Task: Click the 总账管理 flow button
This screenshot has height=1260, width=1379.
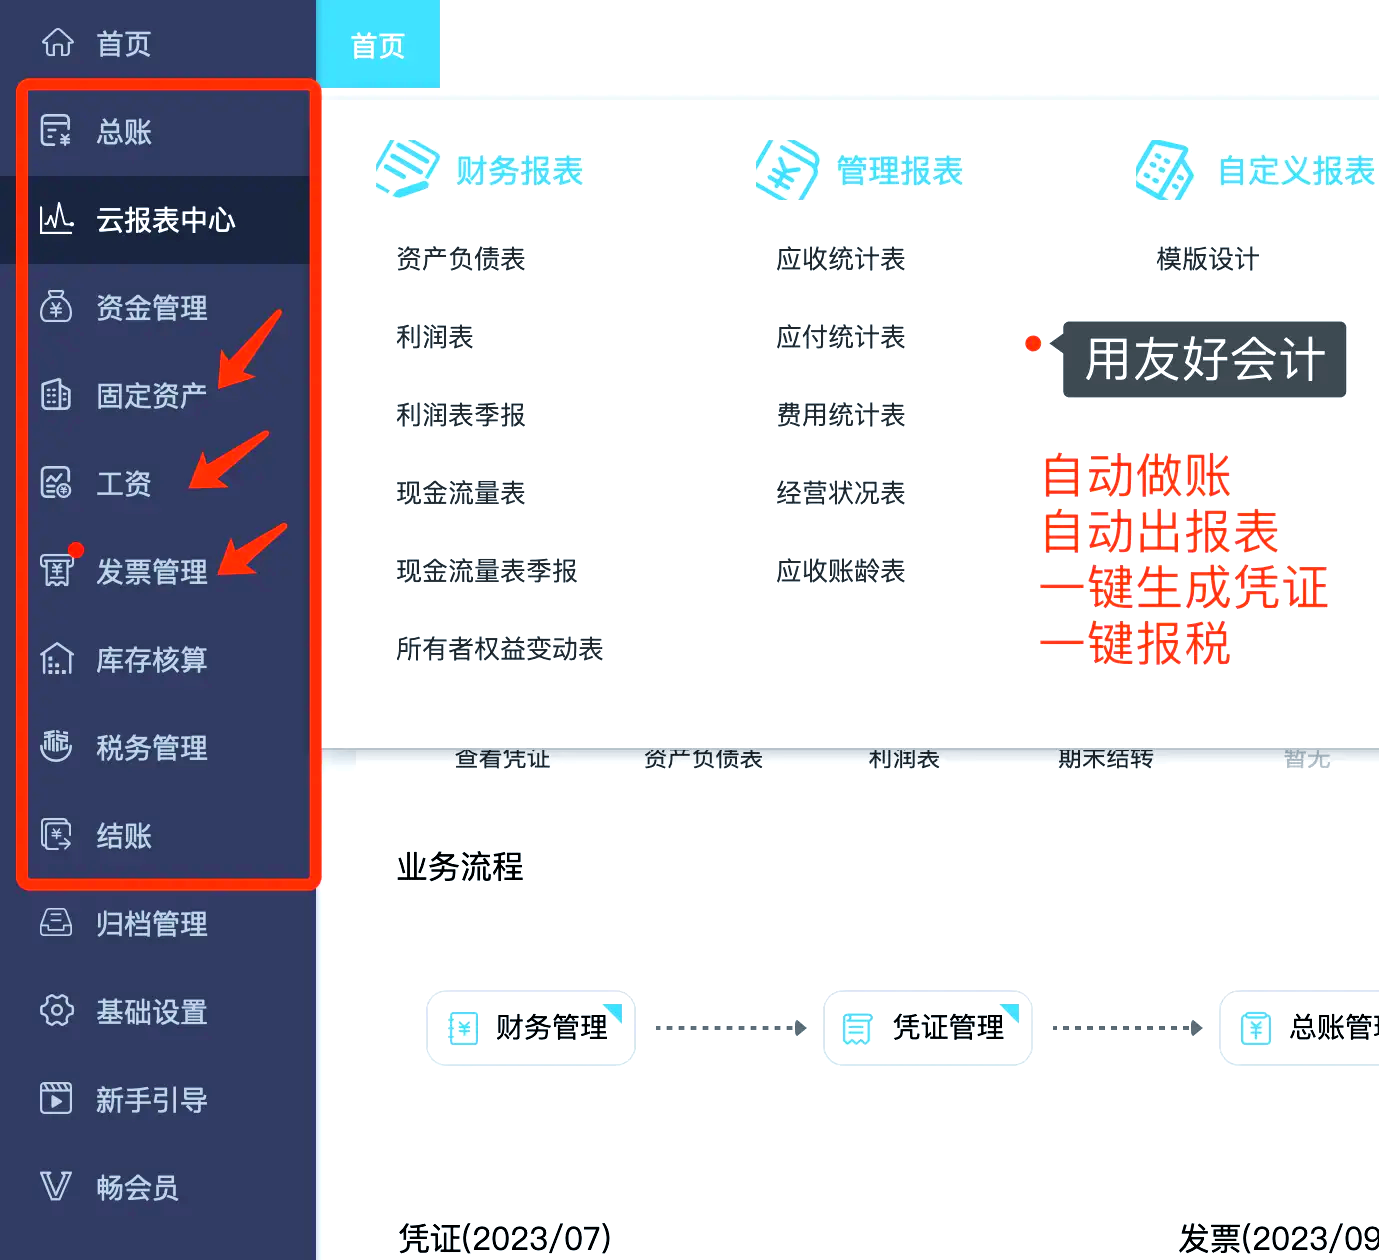Action: click(x=1300, y=1028)
